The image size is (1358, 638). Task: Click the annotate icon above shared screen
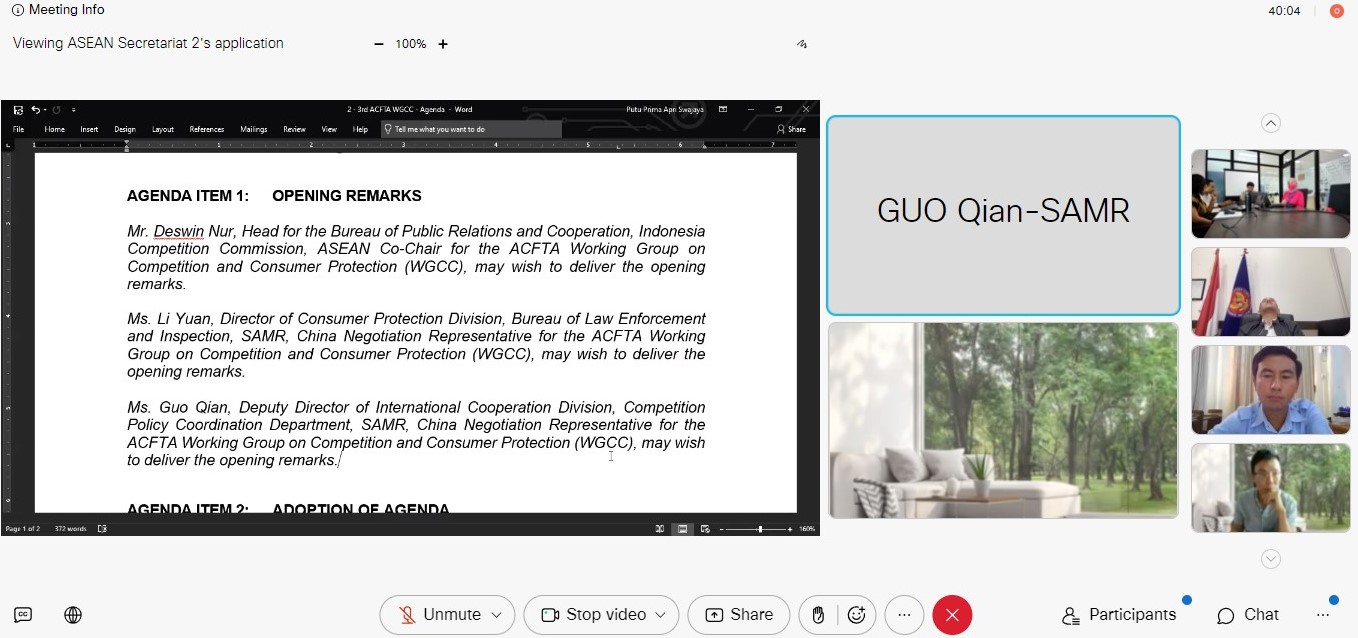tap(802, 44)
